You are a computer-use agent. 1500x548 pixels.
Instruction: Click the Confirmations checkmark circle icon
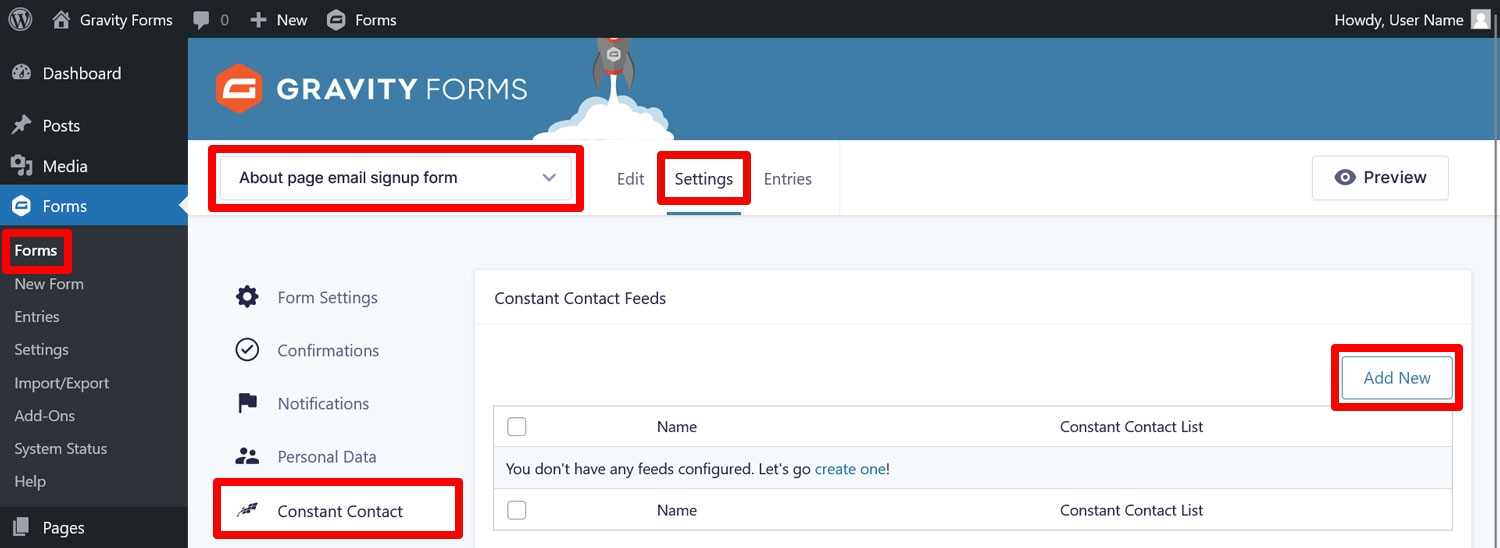click(x=247, y=350)
